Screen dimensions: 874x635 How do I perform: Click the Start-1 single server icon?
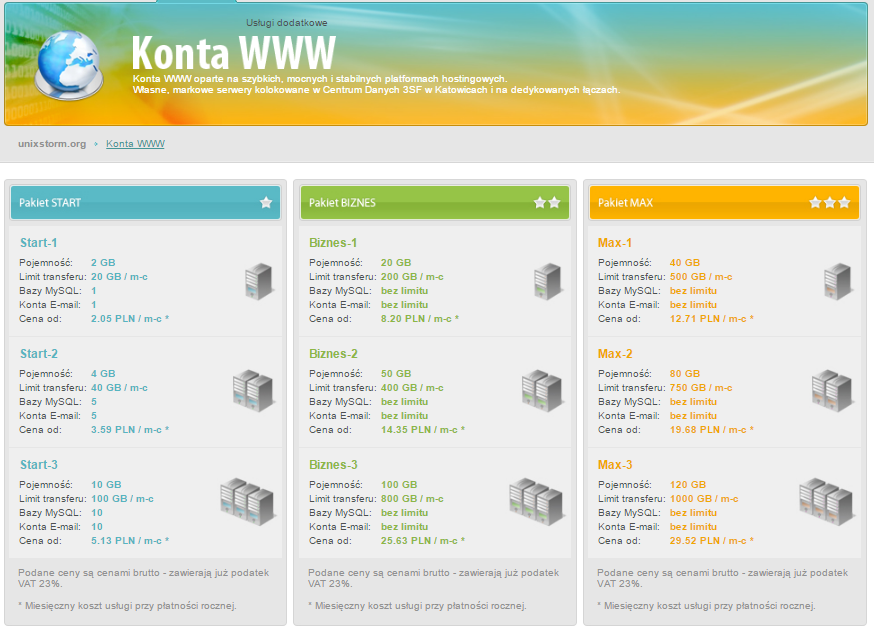[x=258, y=280]
